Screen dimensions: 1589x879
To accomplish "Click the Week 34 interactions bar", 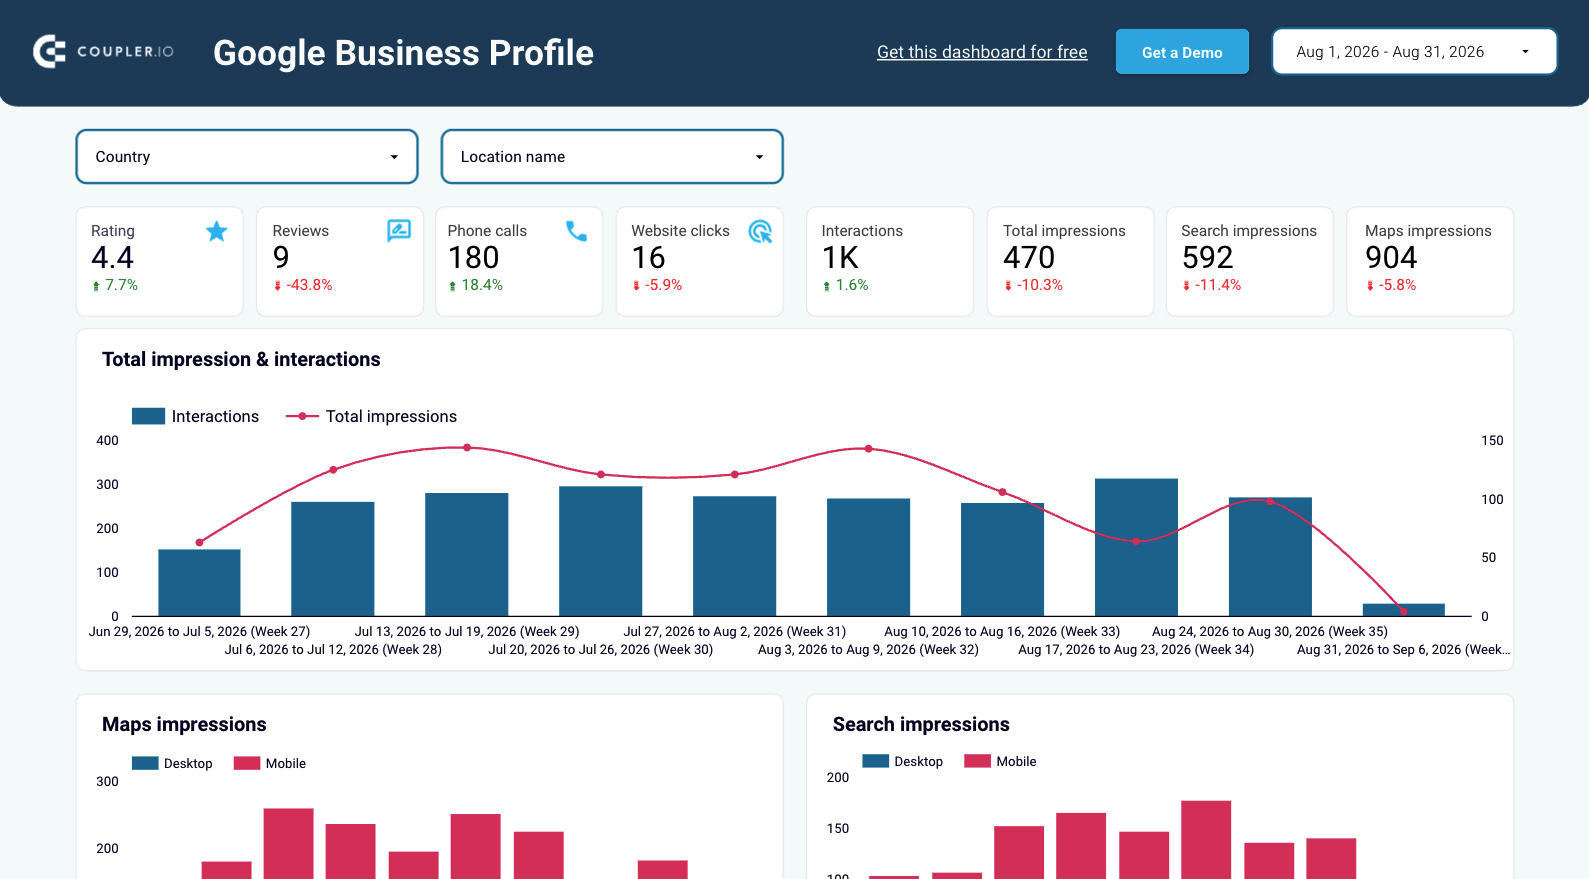I will [1136, 547].
